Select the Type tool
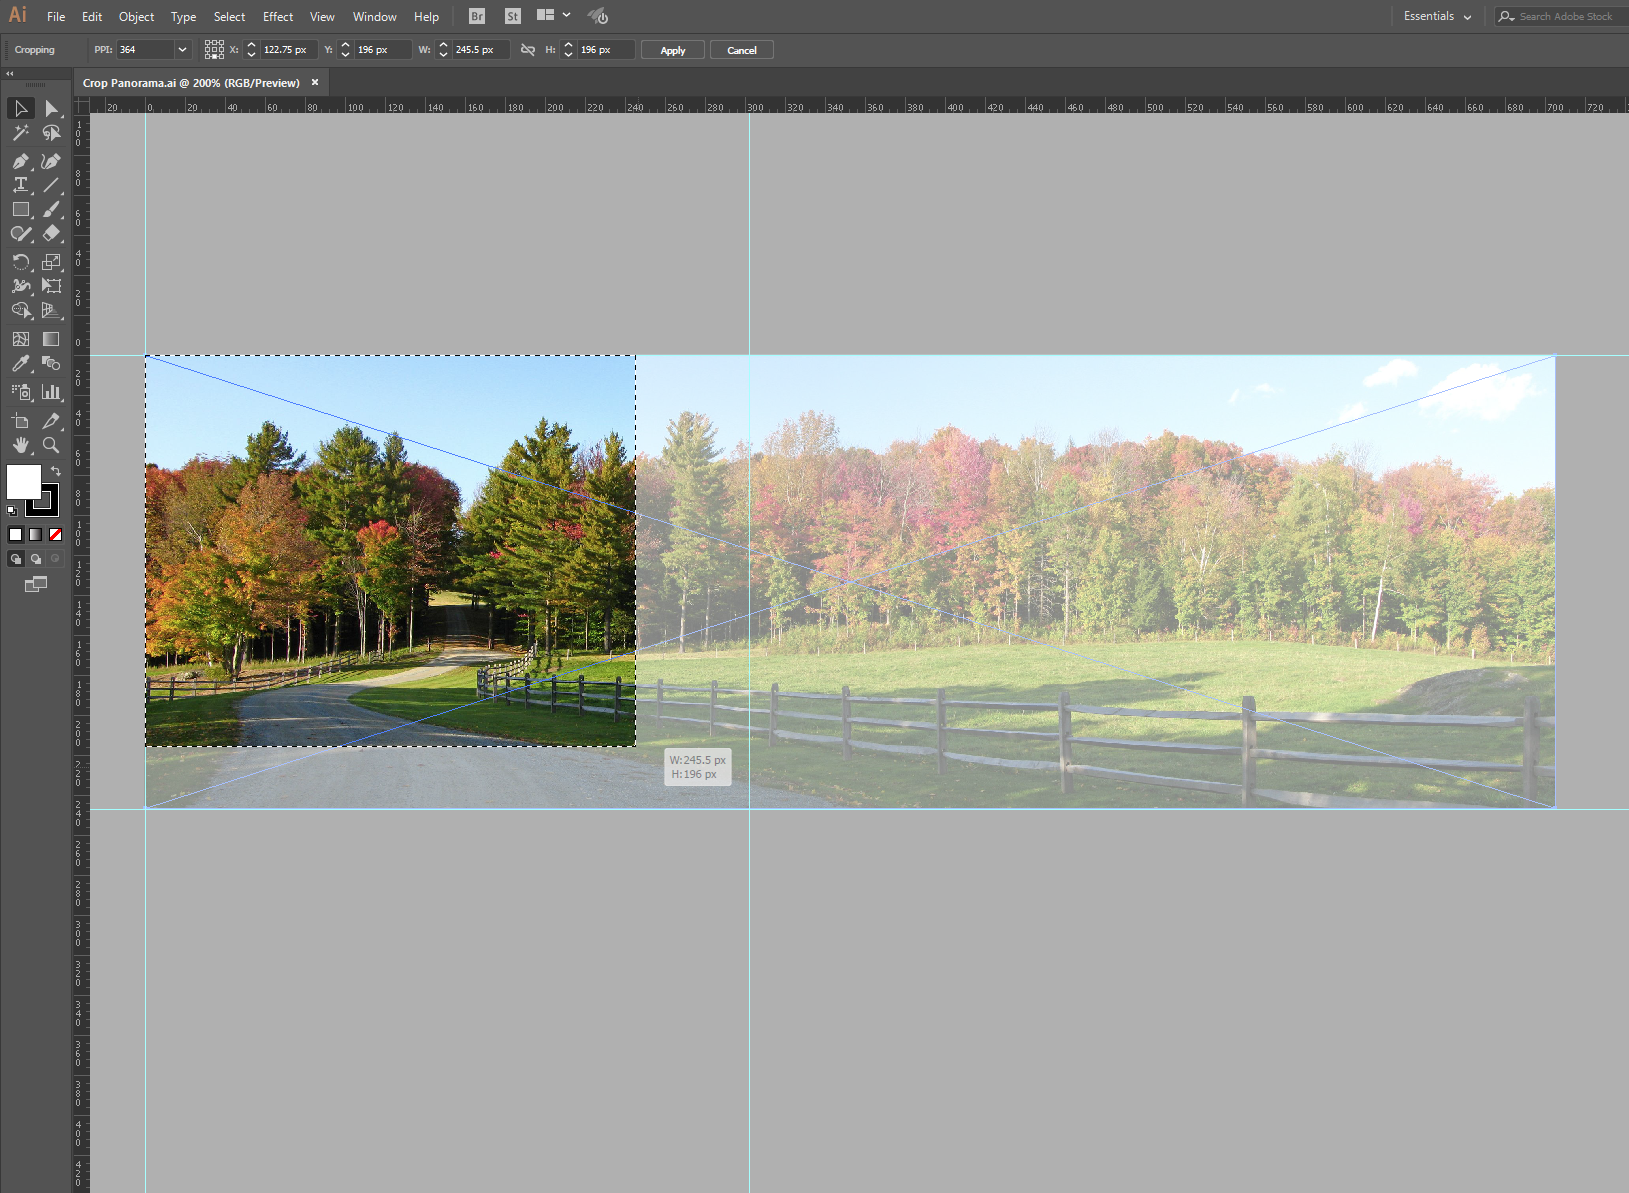 21,185
